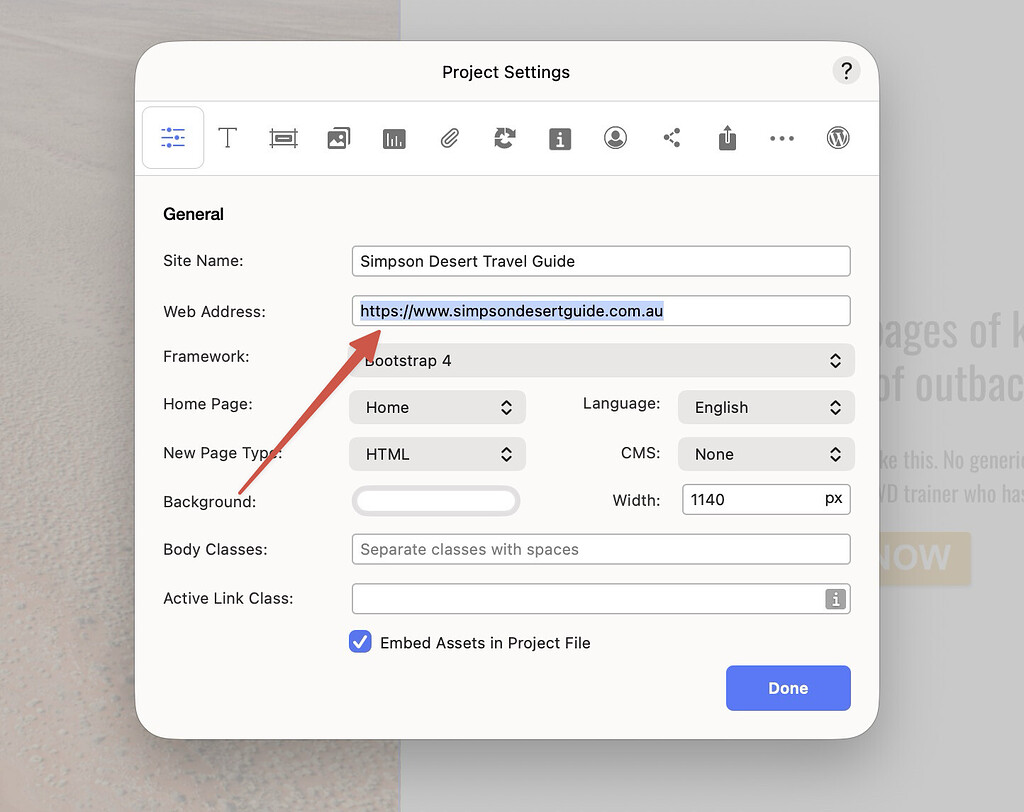1024x812 pixels.
Task: Open the WordPress settings tab
Action: coord(838,138)
